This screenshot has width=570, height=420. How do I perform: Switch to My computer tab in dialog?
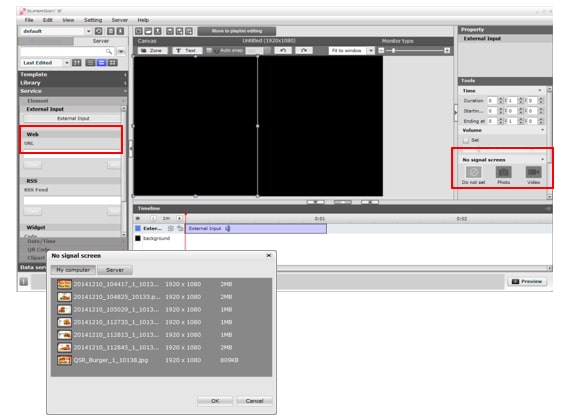pos(73,270)
